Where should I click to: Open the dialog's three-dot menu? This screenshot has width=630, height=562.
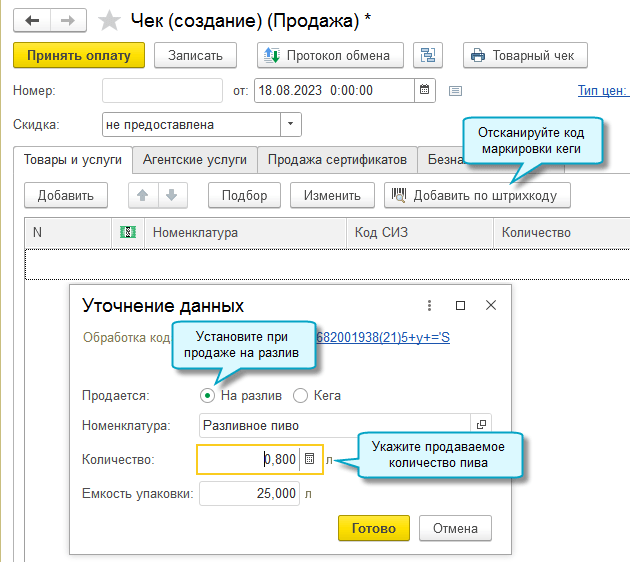click(x=429, y=306)
